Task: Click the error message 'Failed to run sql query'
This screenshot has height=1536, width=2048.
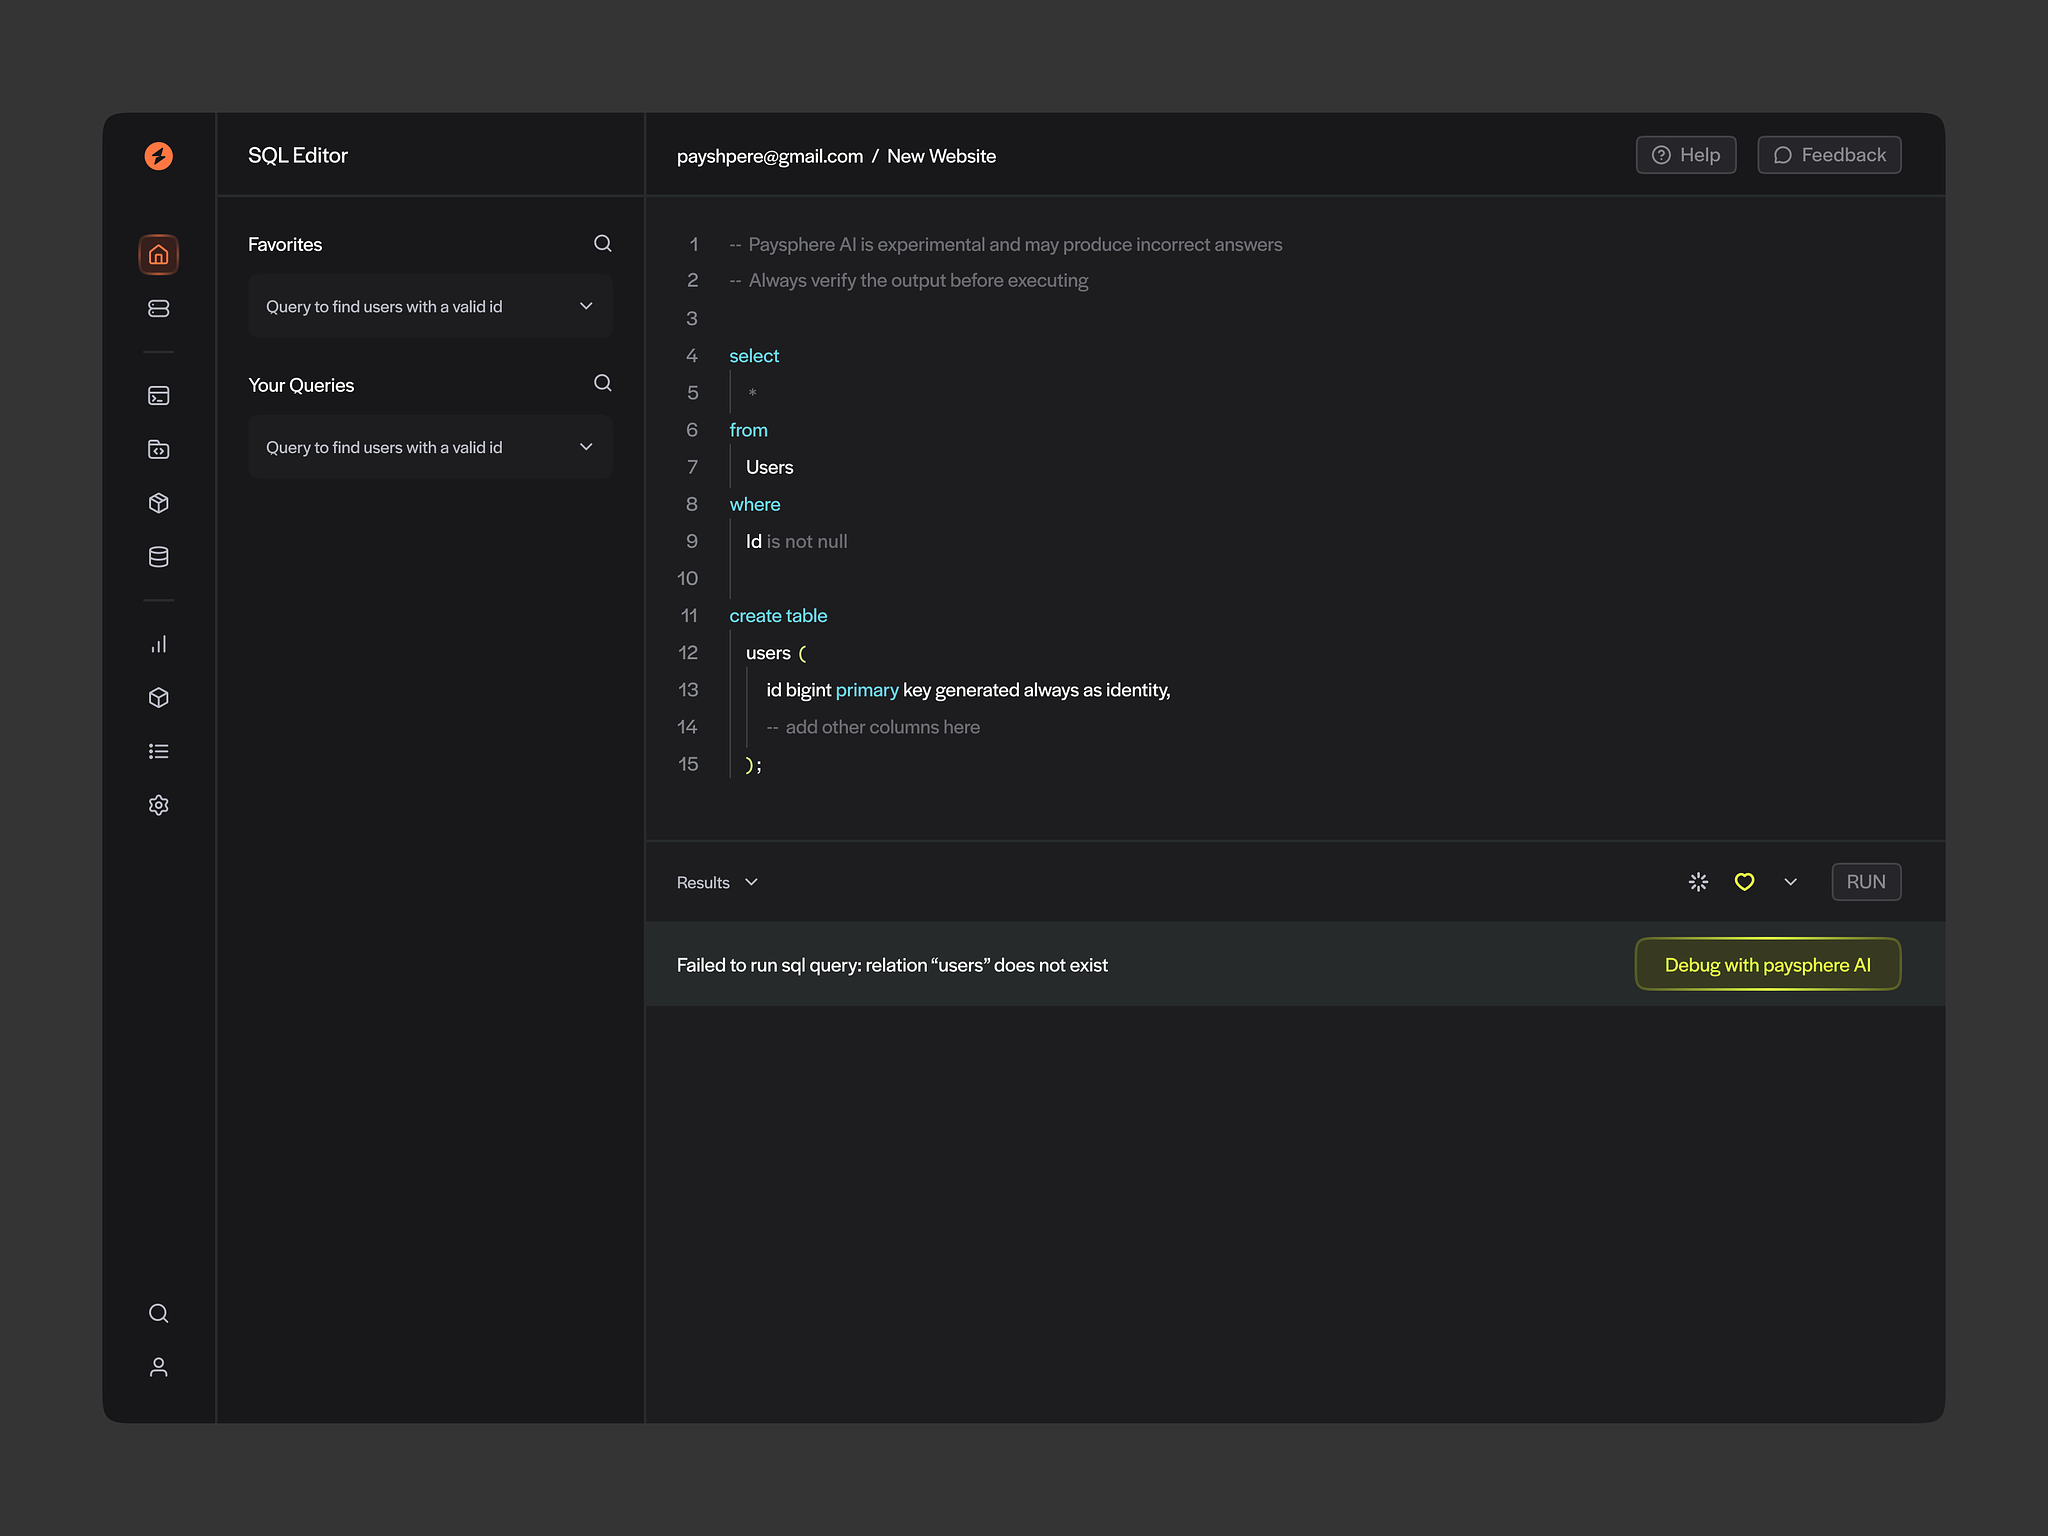Action: coord(892,965)
